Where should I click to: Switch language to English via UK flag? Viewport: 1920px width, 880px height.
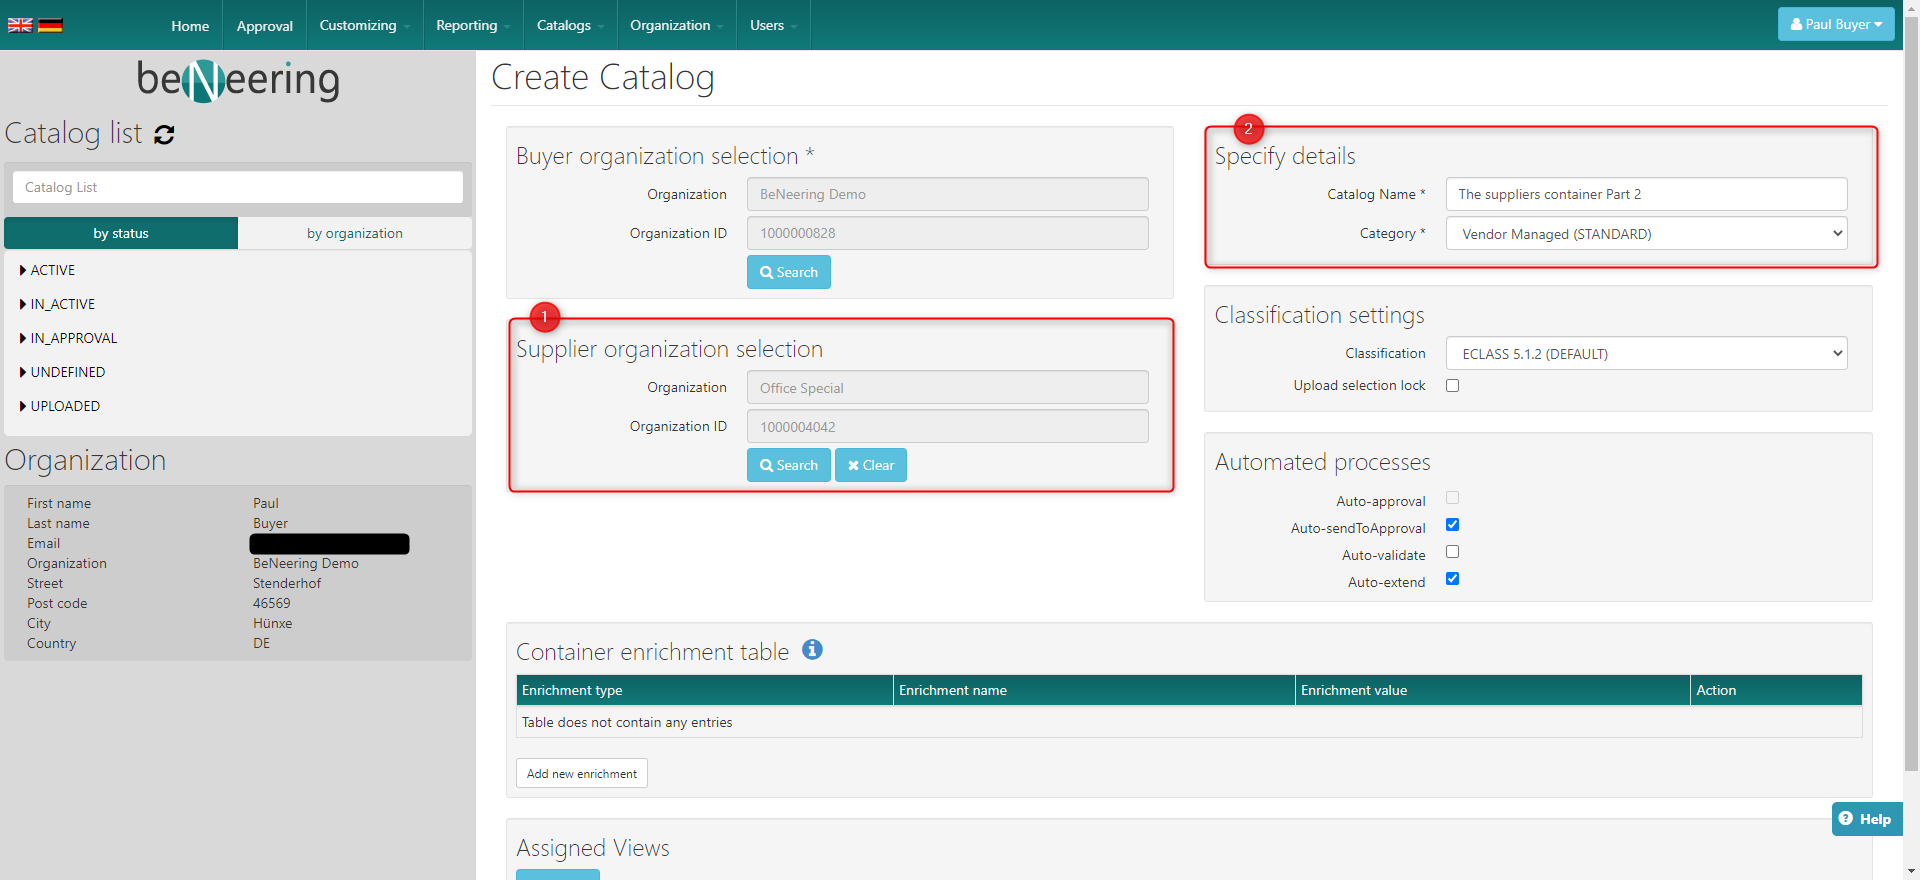(x=20, y=25)
